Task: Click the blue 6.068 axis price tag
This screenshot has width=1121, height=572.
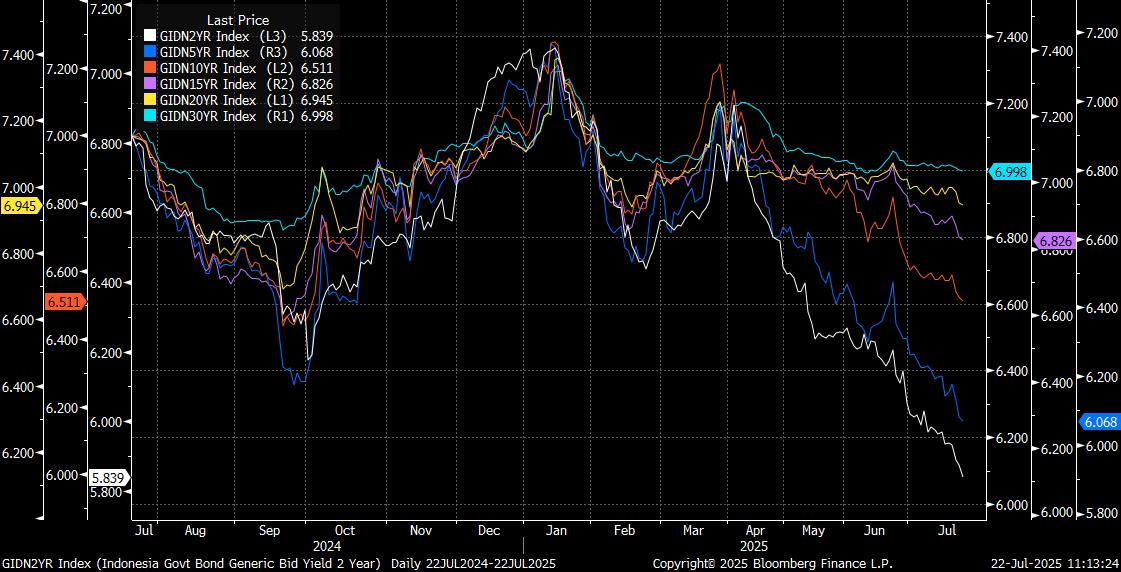Action: click(1098, 421)
